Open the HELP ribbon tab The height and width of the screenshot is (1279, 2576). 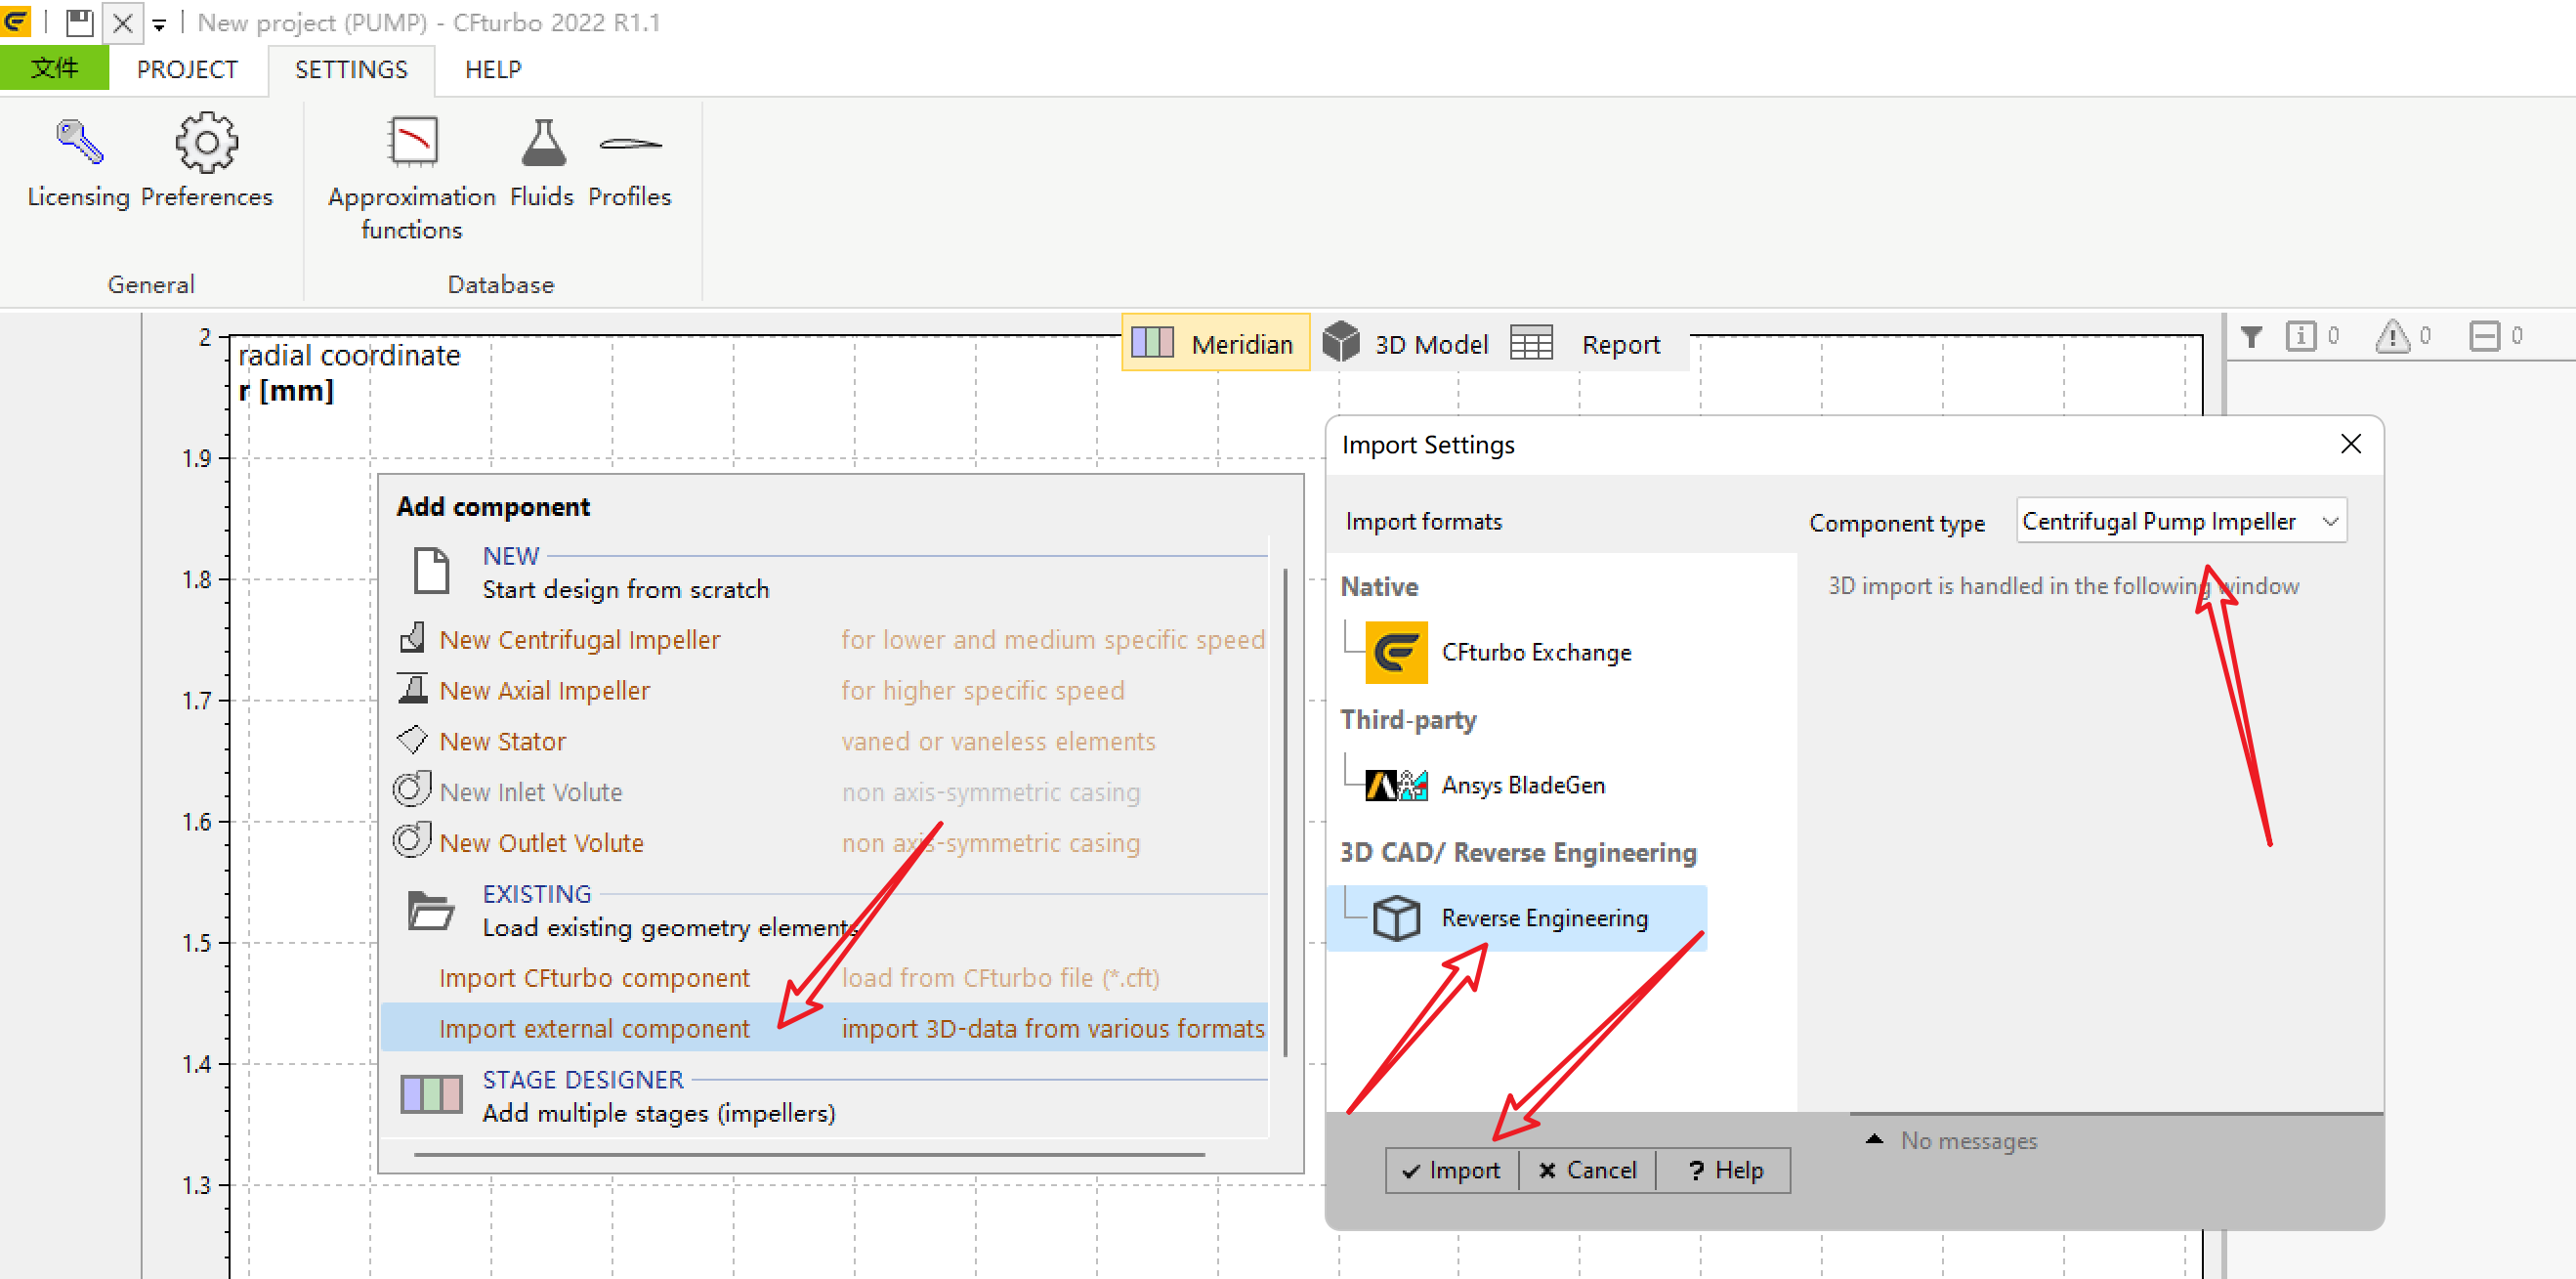click(493, 69)
